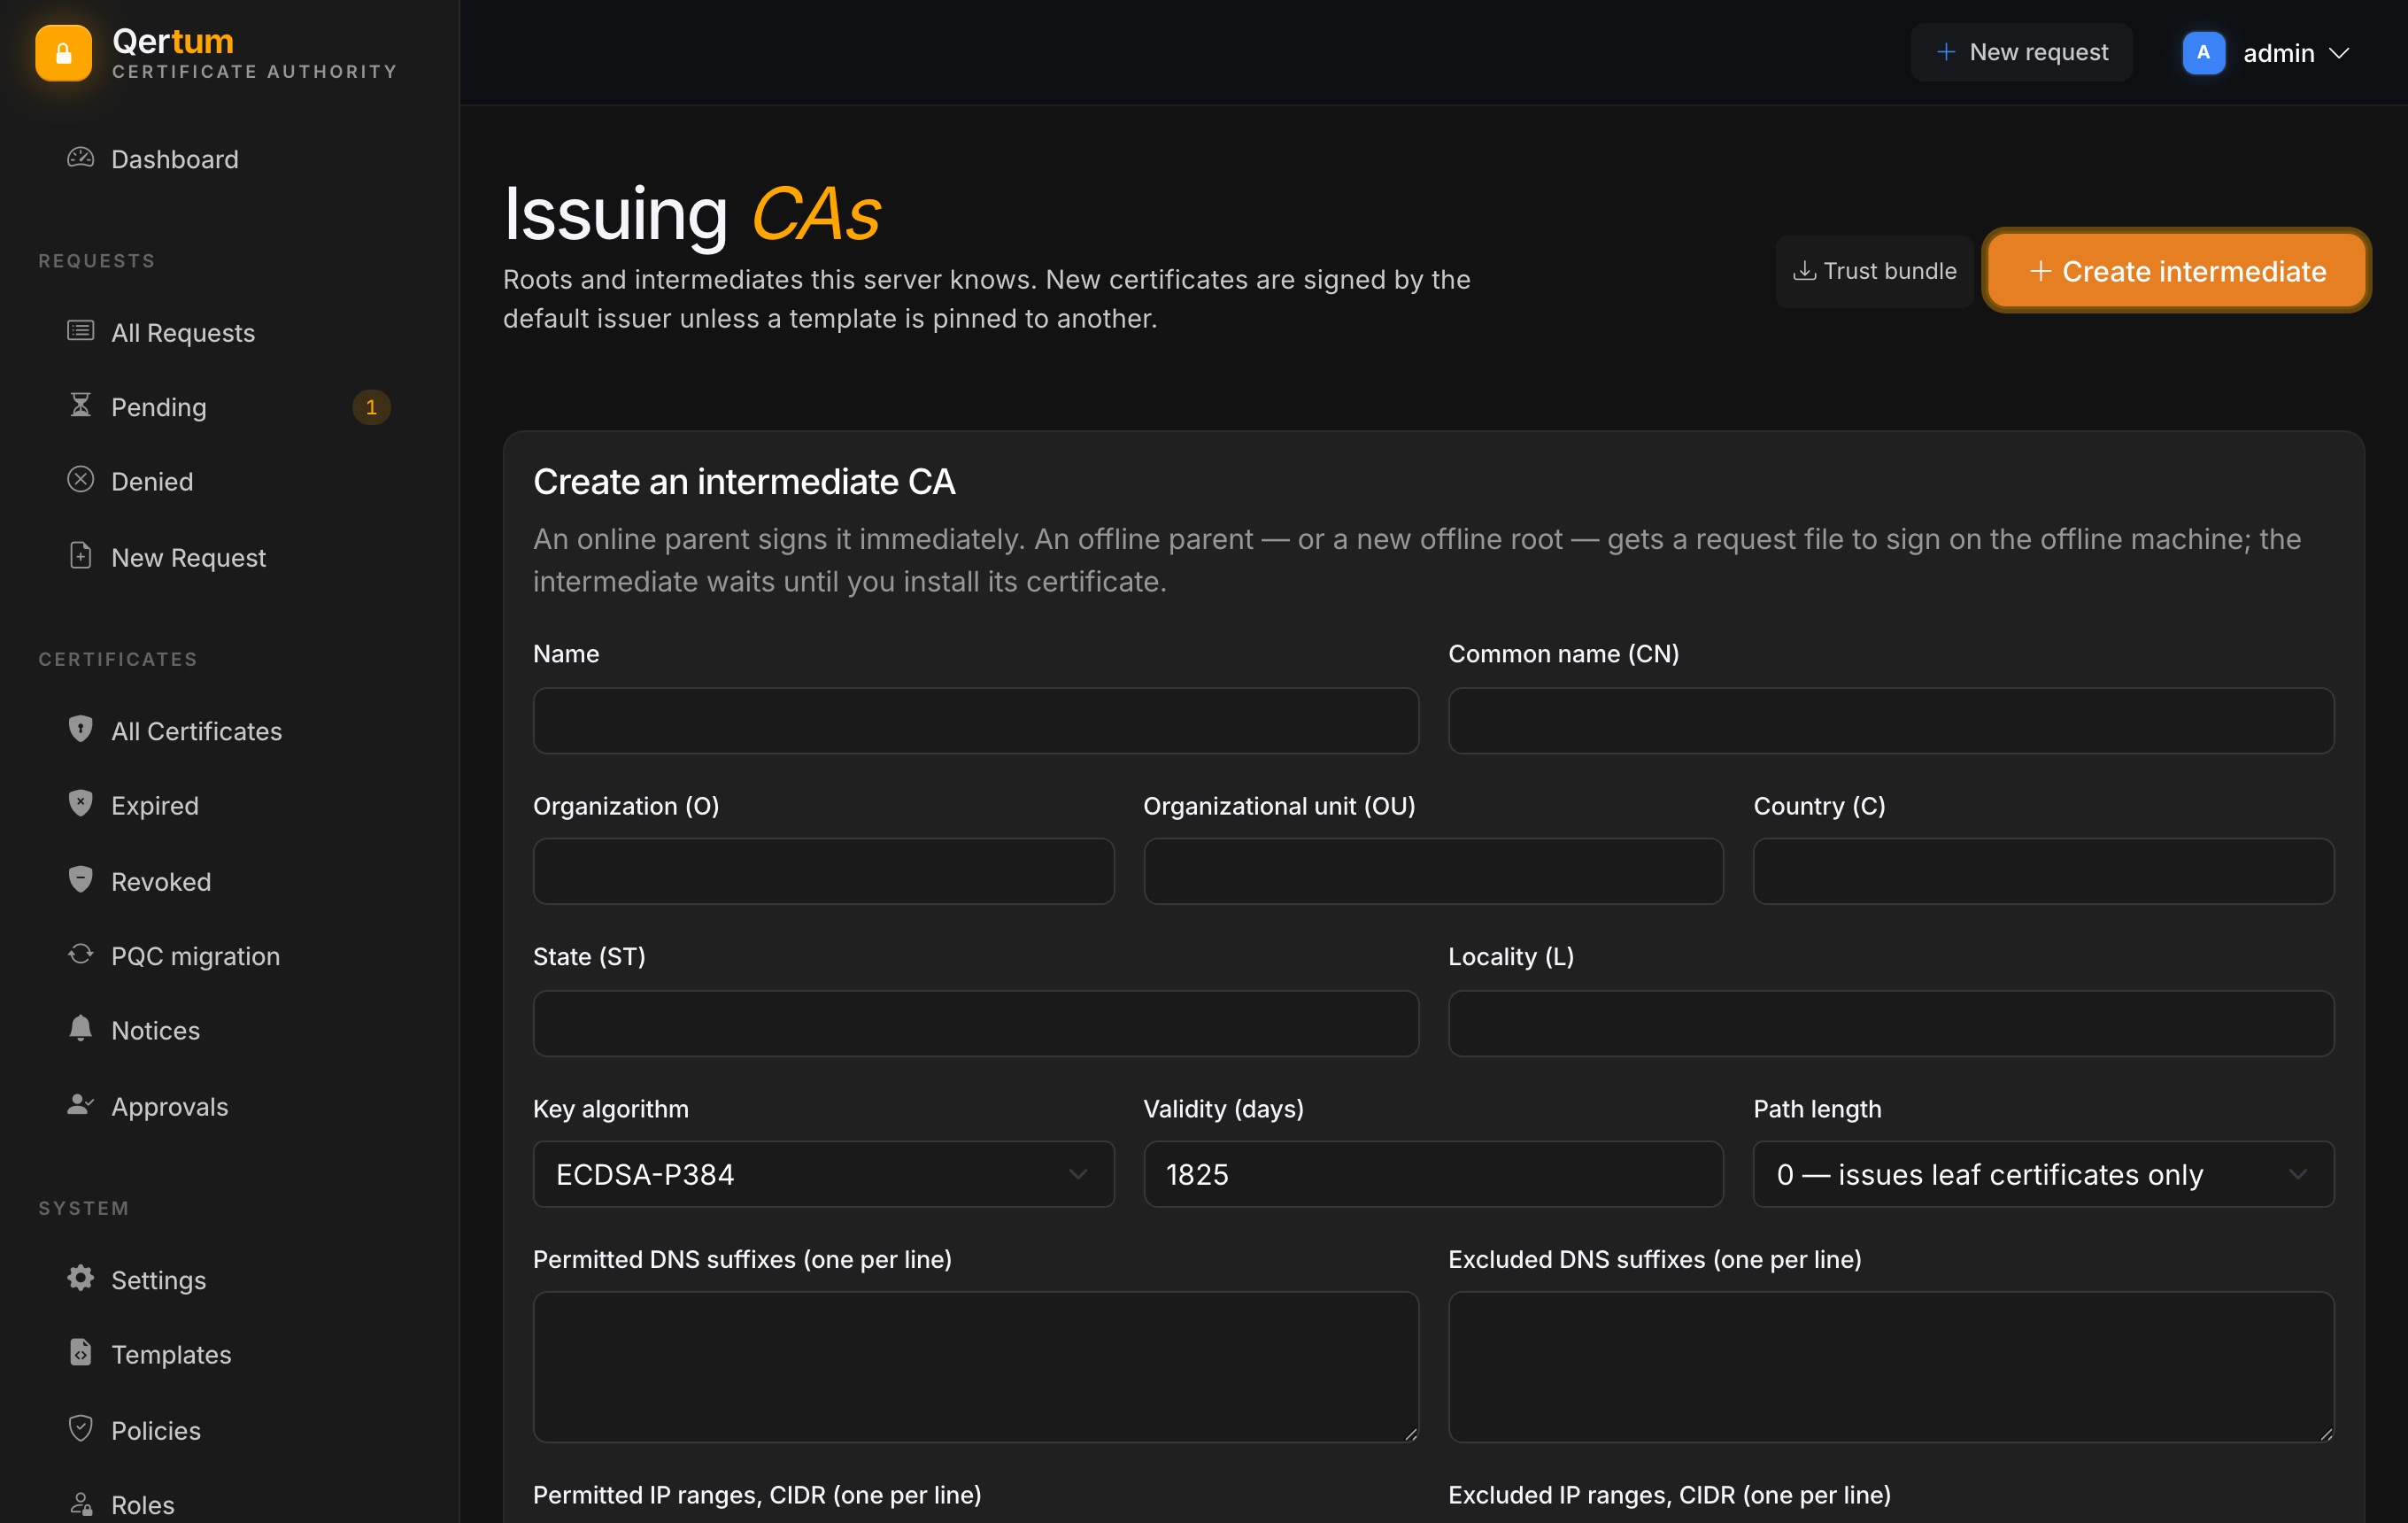Click the New request button in header
Screen dimensions: 2408x1523
(x=2021, y=52)
